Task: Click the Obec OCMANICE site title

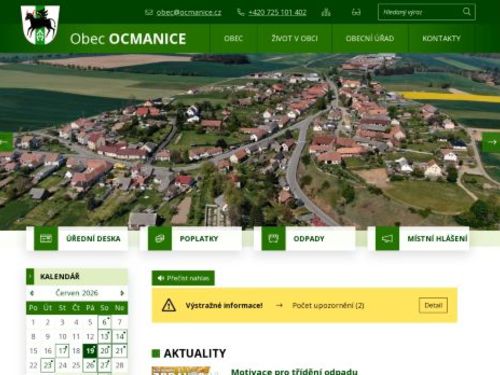Action: [128, 39]
